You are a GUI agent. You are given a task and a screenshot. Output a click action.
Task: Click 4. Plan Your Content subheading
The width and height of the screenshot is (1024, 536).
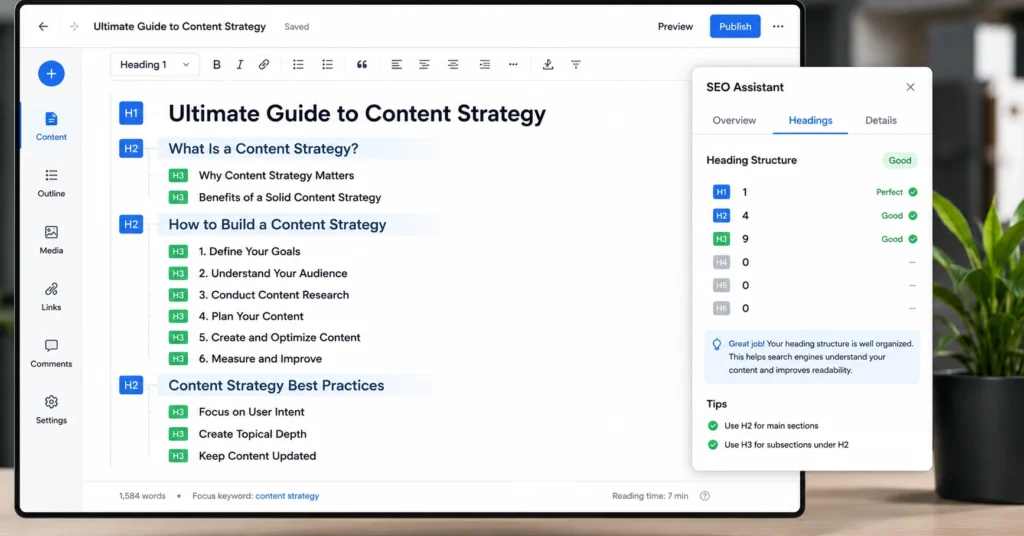tap(251, 316)
